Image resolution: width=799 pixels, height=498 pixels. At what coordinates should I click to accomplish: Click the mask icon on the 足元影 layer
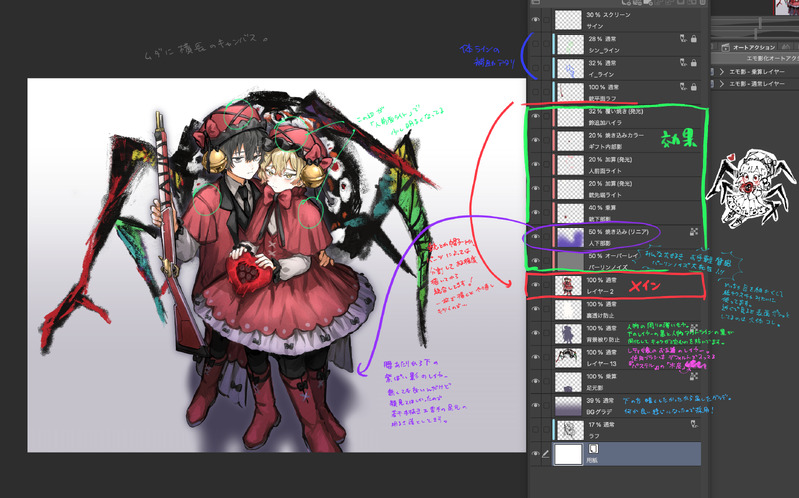694,377
